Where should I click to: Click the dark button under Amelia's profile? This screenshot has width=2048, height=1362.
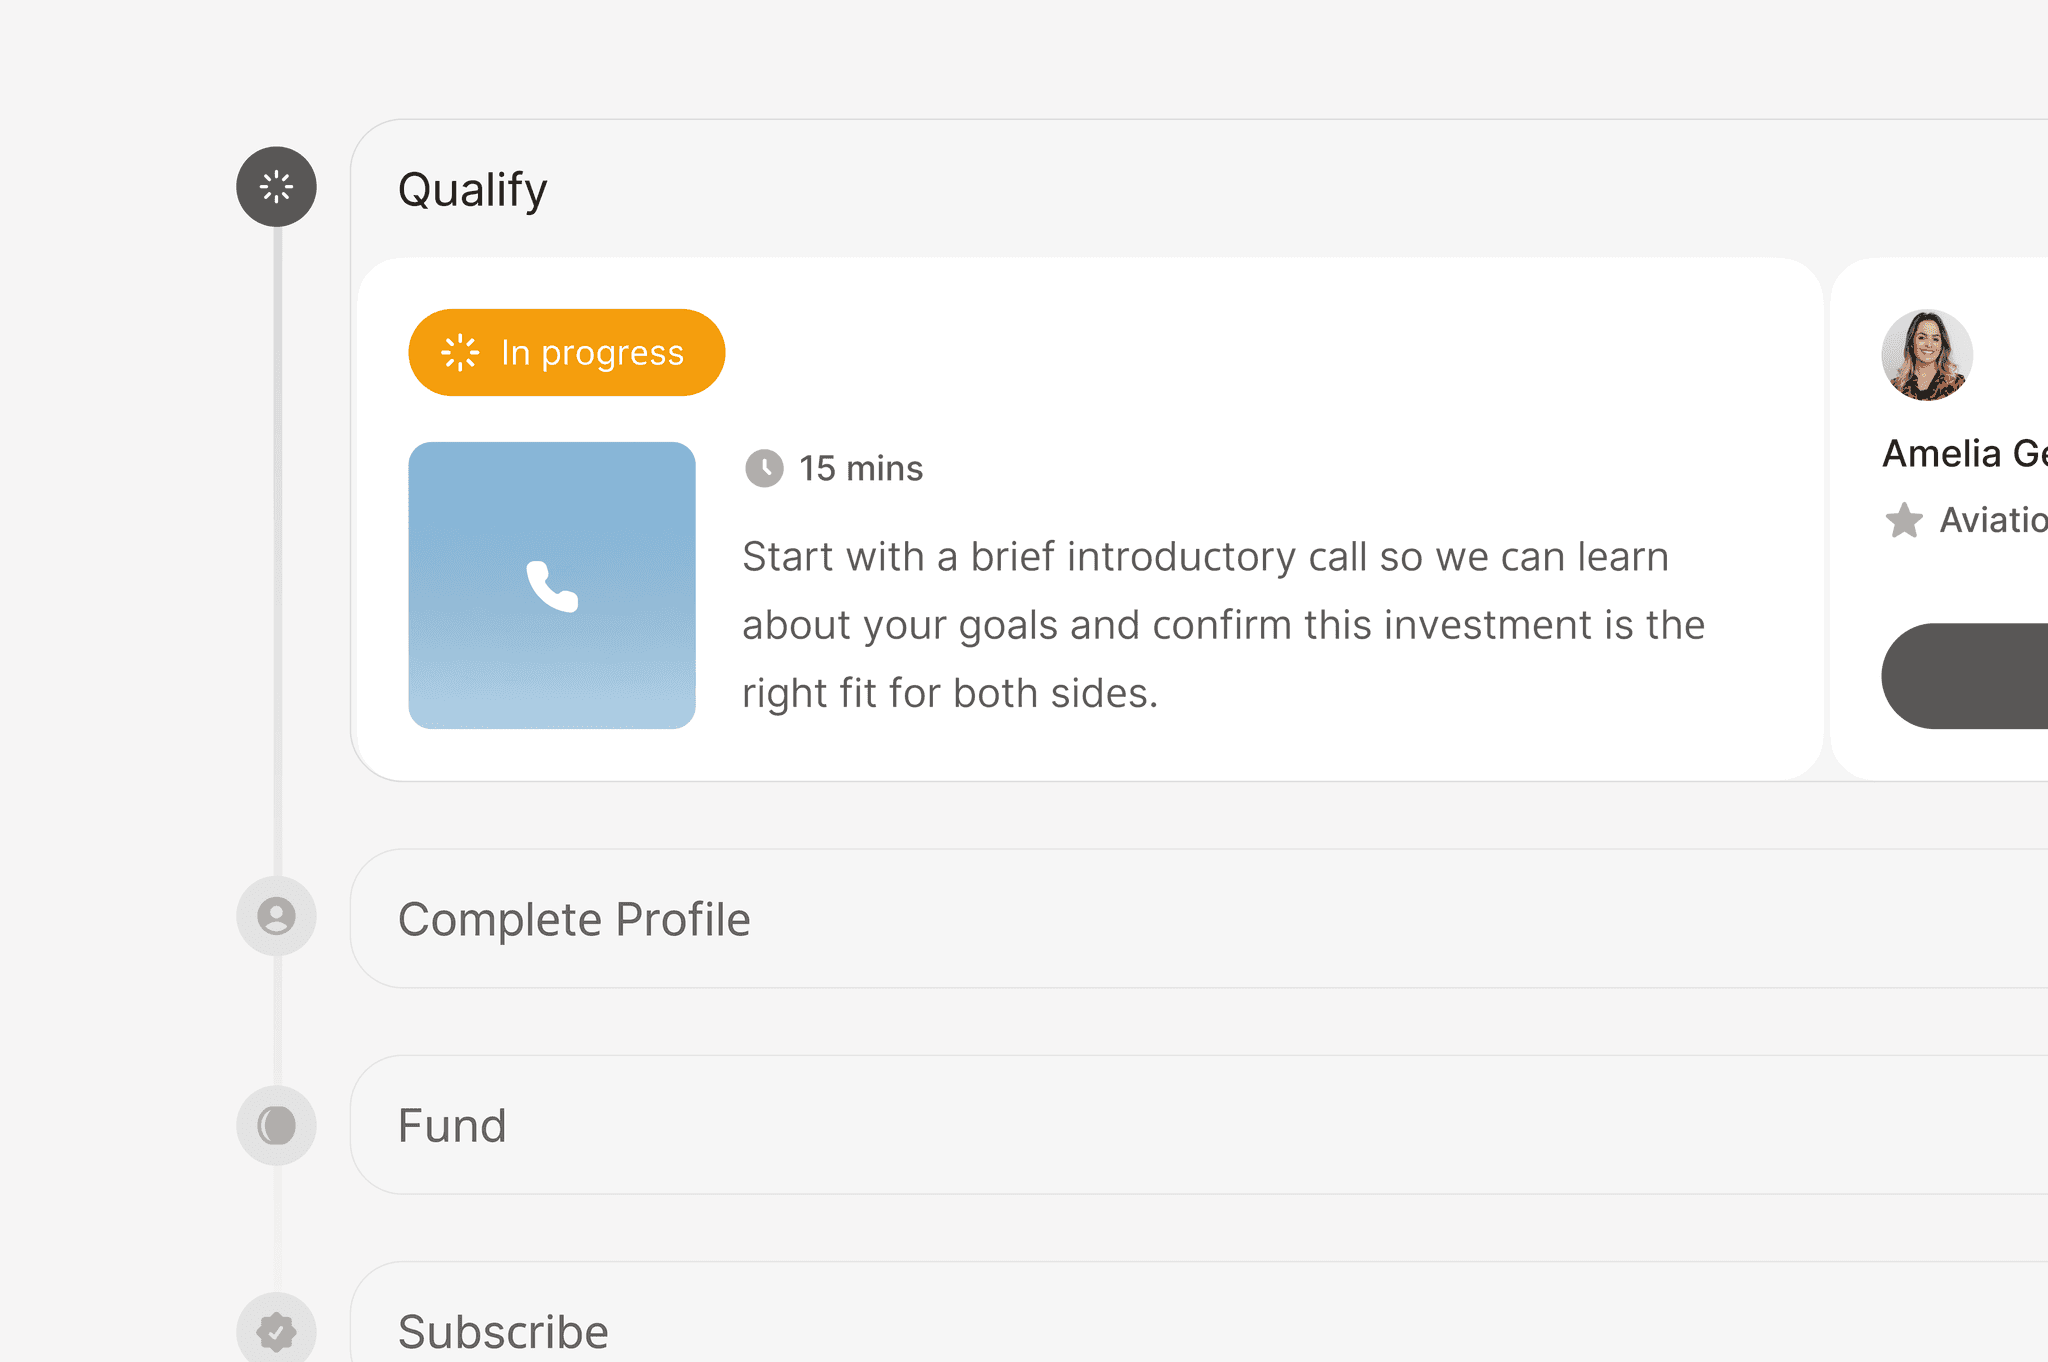click(1965, 676)
